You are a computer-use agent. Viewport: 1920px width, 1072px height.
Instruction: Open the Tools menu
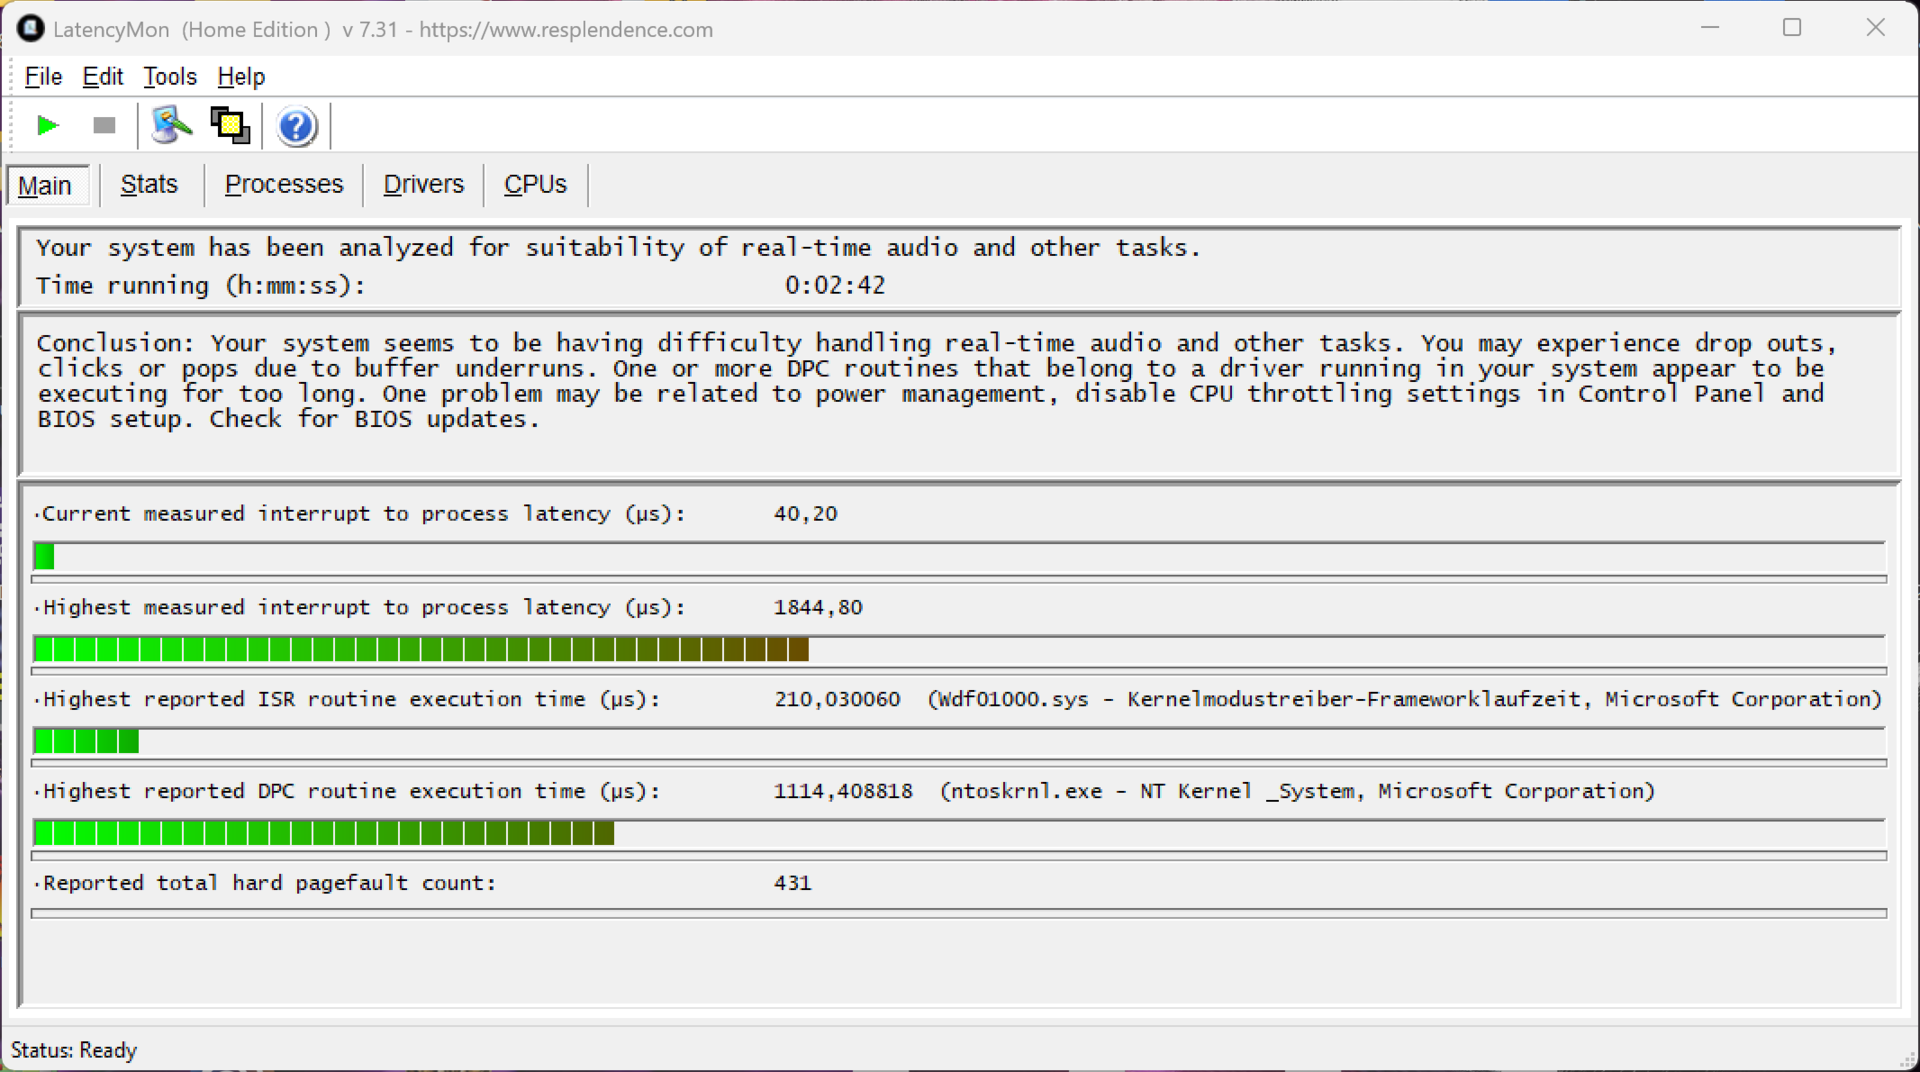click(169, 76)
